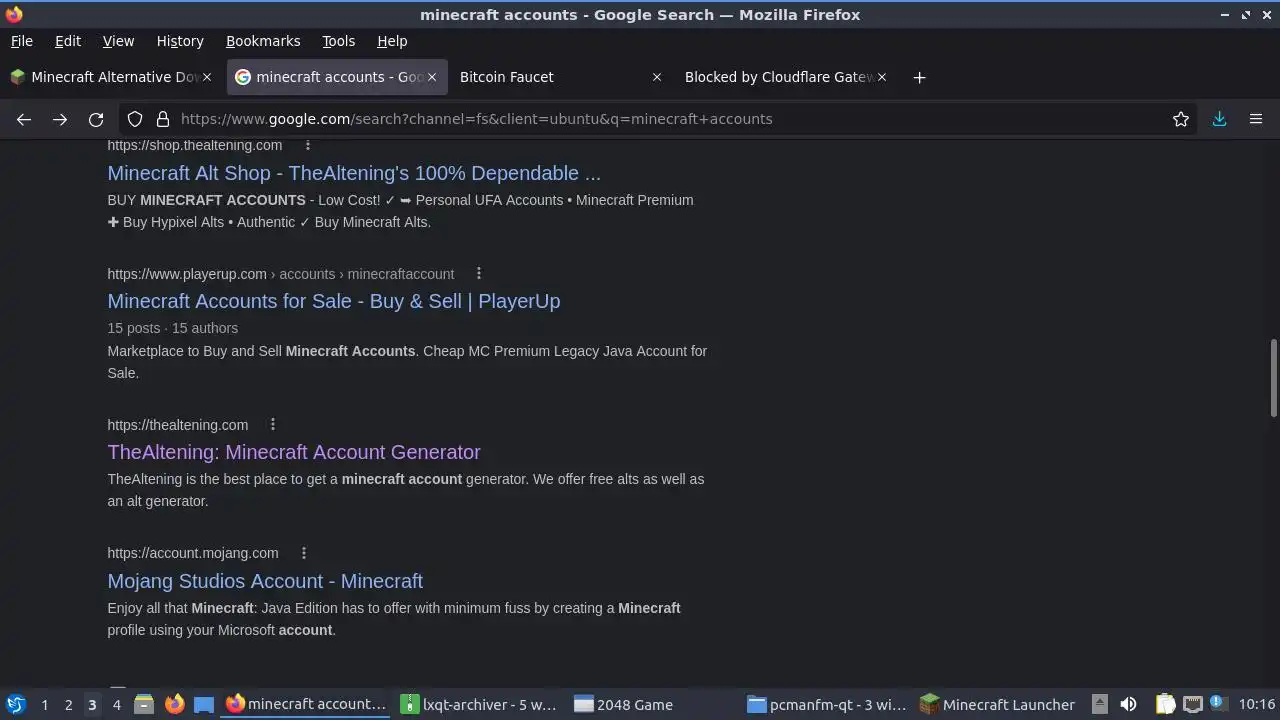1280x720 pixels.
Task: Click the google.com address bar URL
Action: coord(477,119)
